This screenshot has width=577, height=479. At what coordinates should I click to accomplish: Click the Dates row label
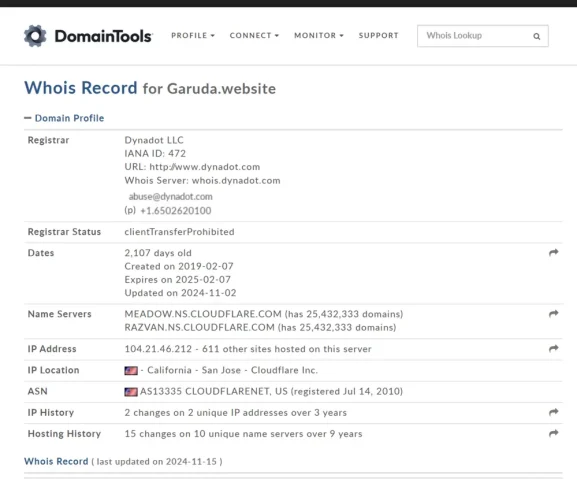pos(41,253)
